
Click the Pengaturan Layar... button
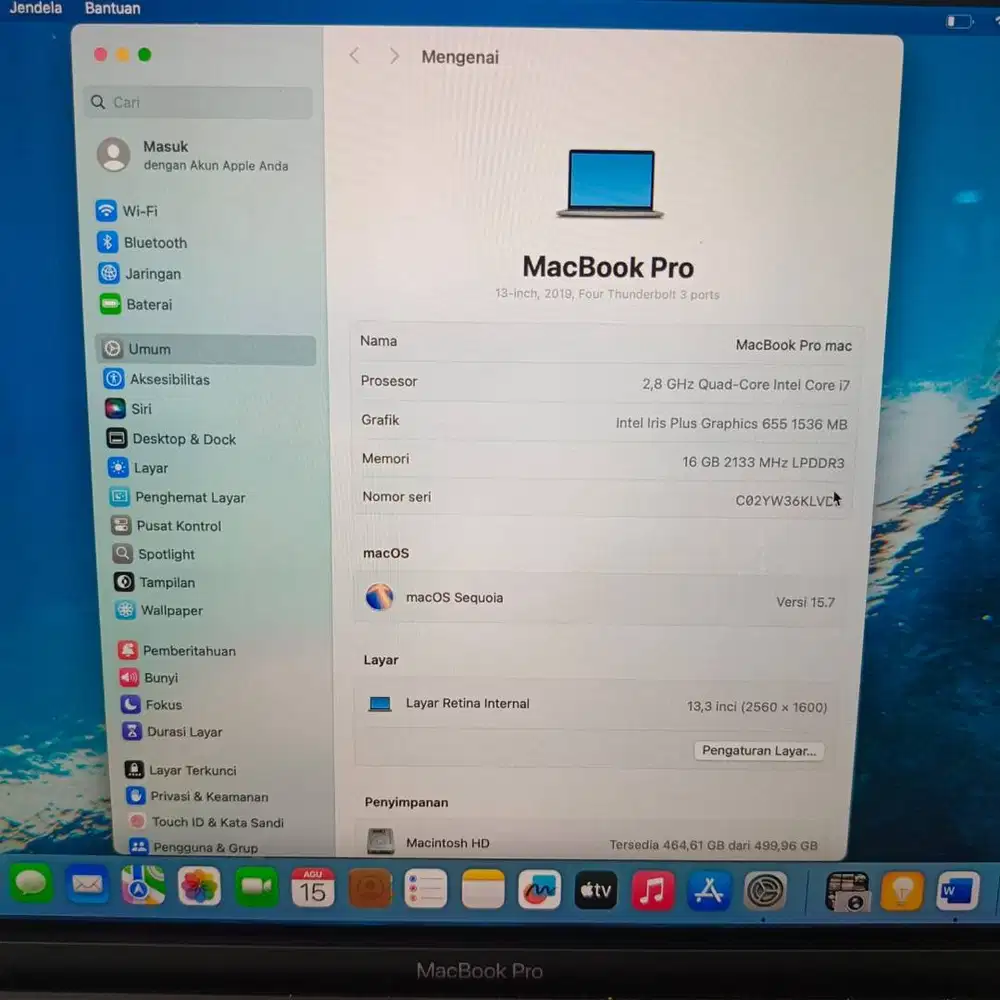(759, 750)
